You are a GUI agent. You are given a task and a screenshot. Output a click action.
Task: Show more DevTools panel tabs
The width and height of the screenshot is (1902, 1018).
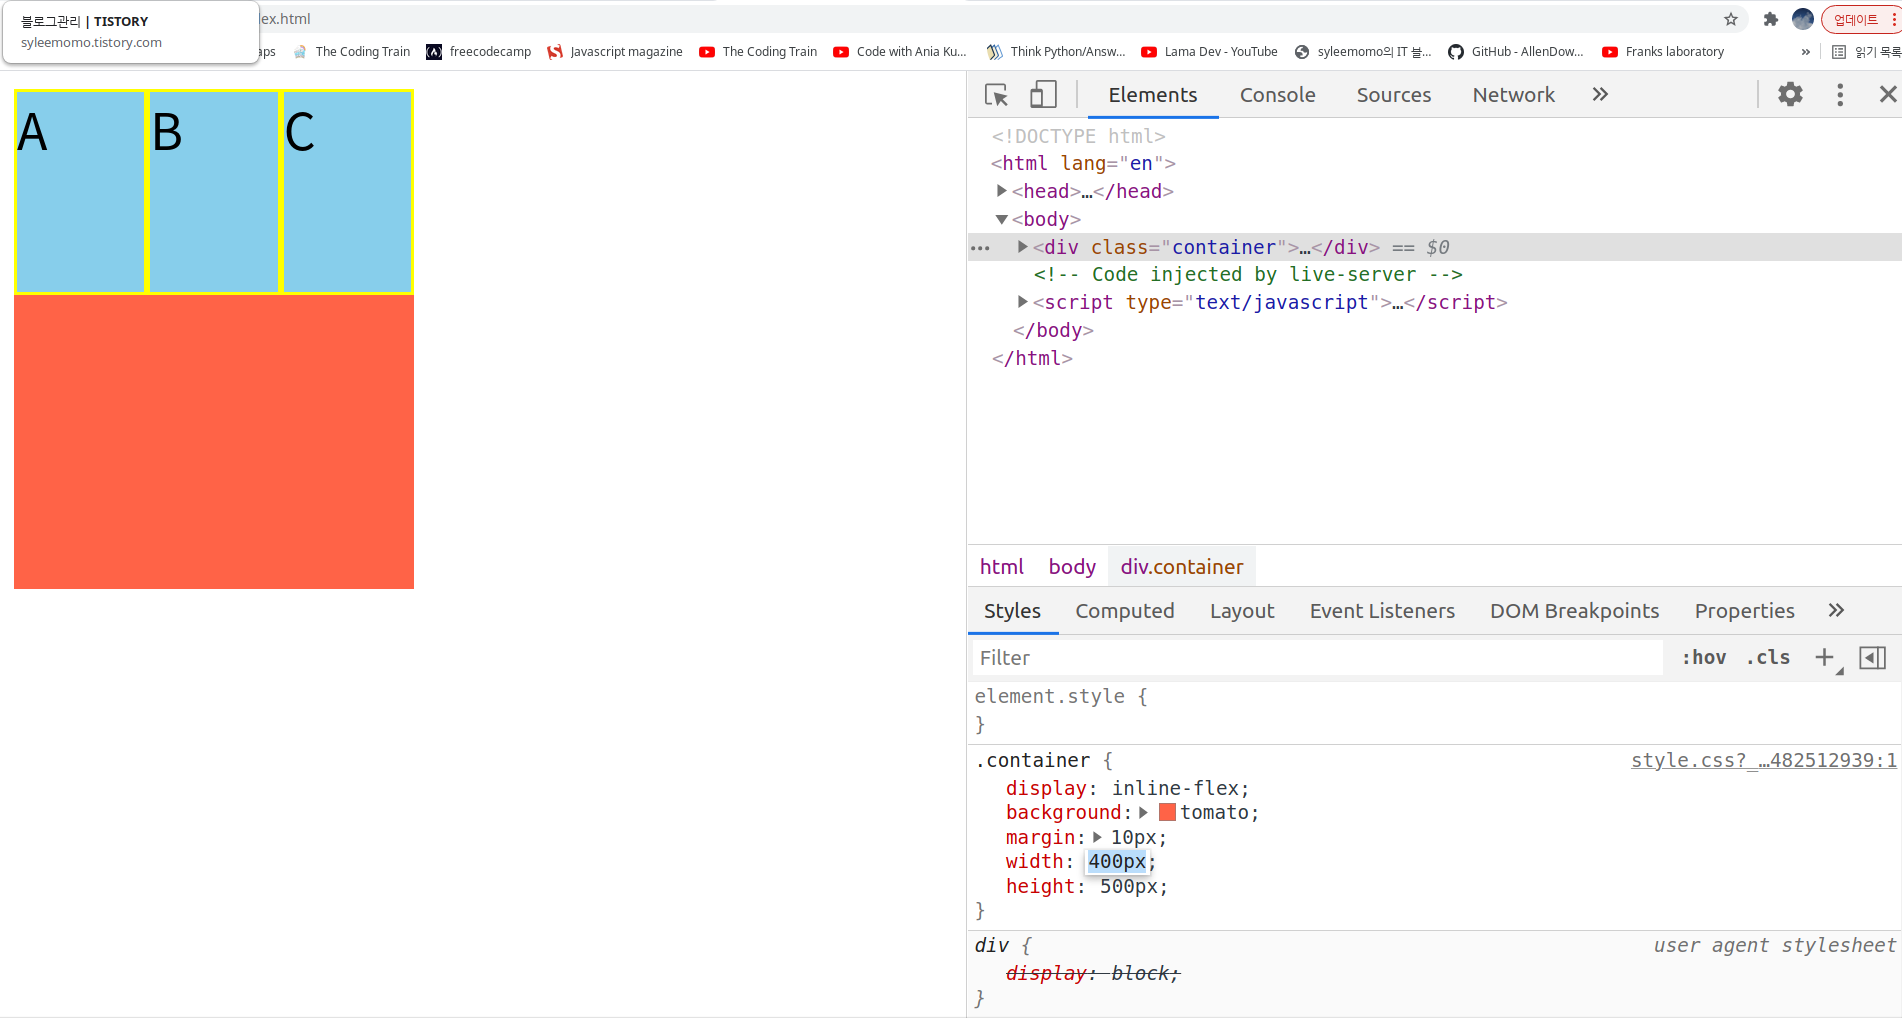pos(1600,95)
